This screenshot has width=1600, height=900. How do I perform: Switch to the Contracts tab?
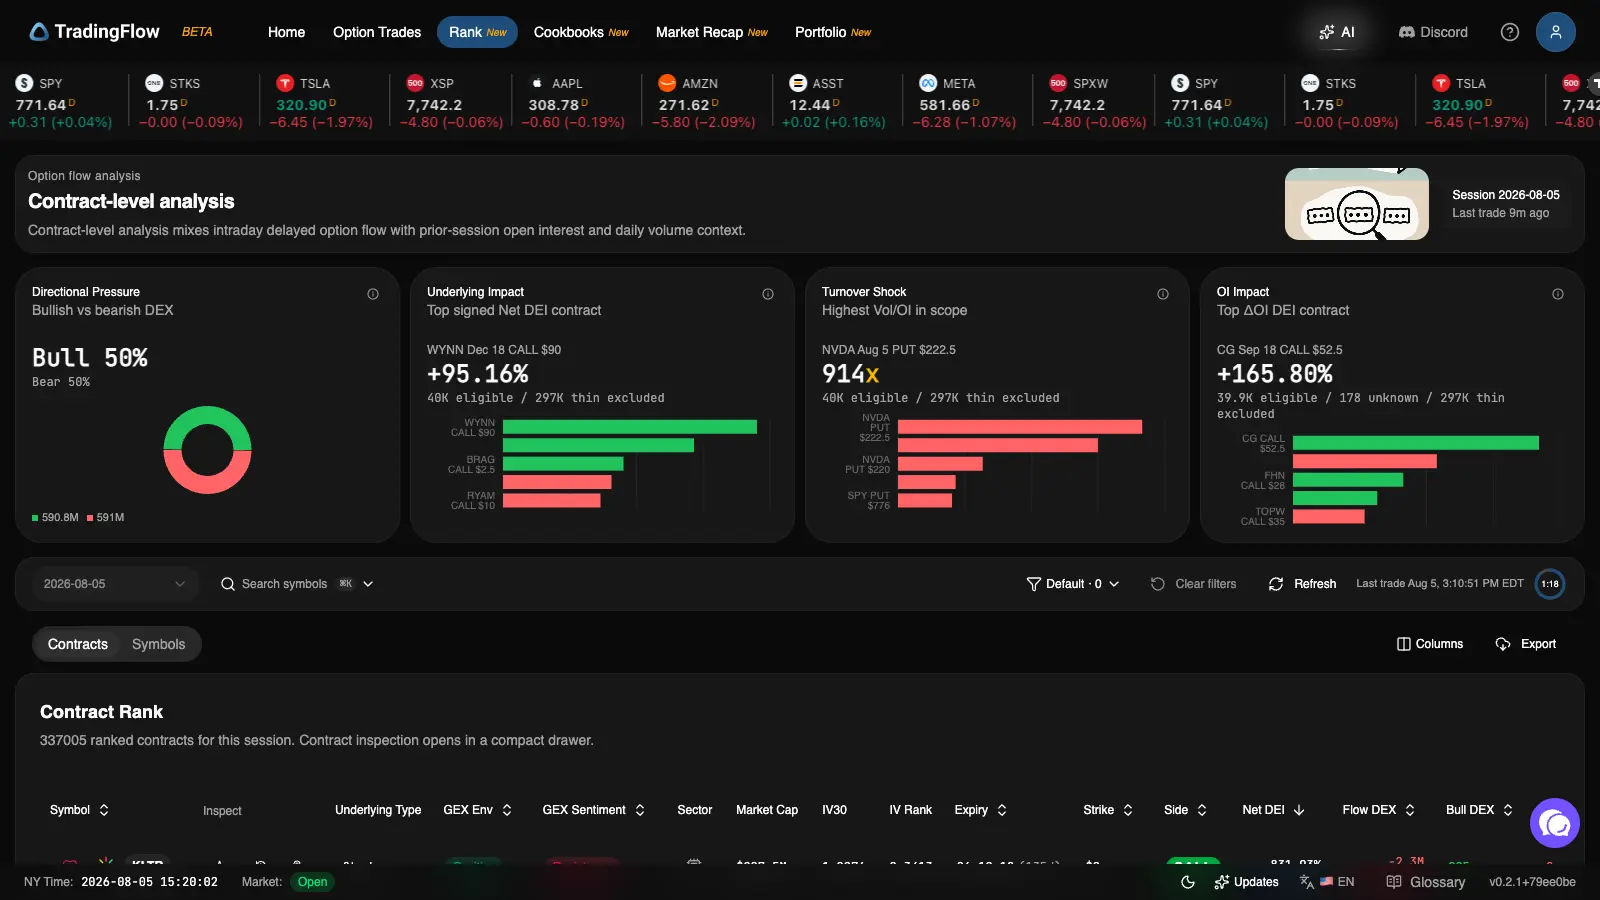(x=78, y=644)
